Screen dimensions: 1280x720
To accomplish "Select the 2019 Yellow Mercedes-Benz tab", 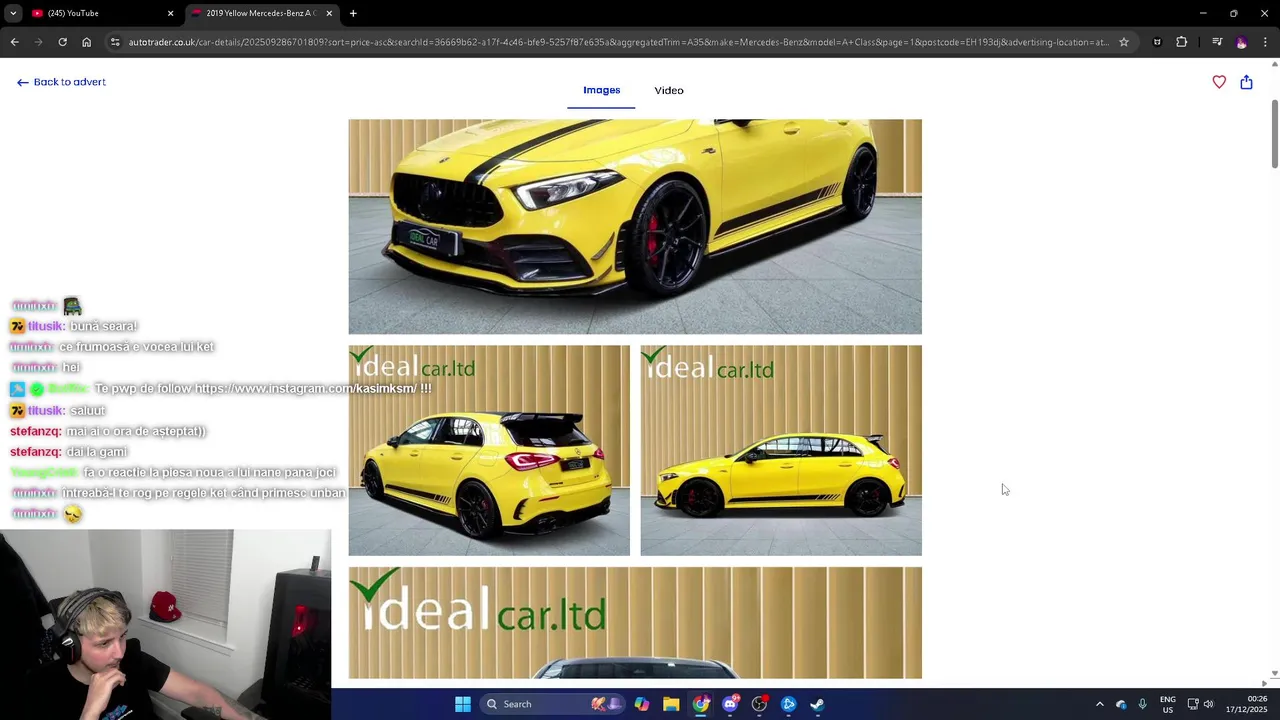I will (x=262, y=13).
